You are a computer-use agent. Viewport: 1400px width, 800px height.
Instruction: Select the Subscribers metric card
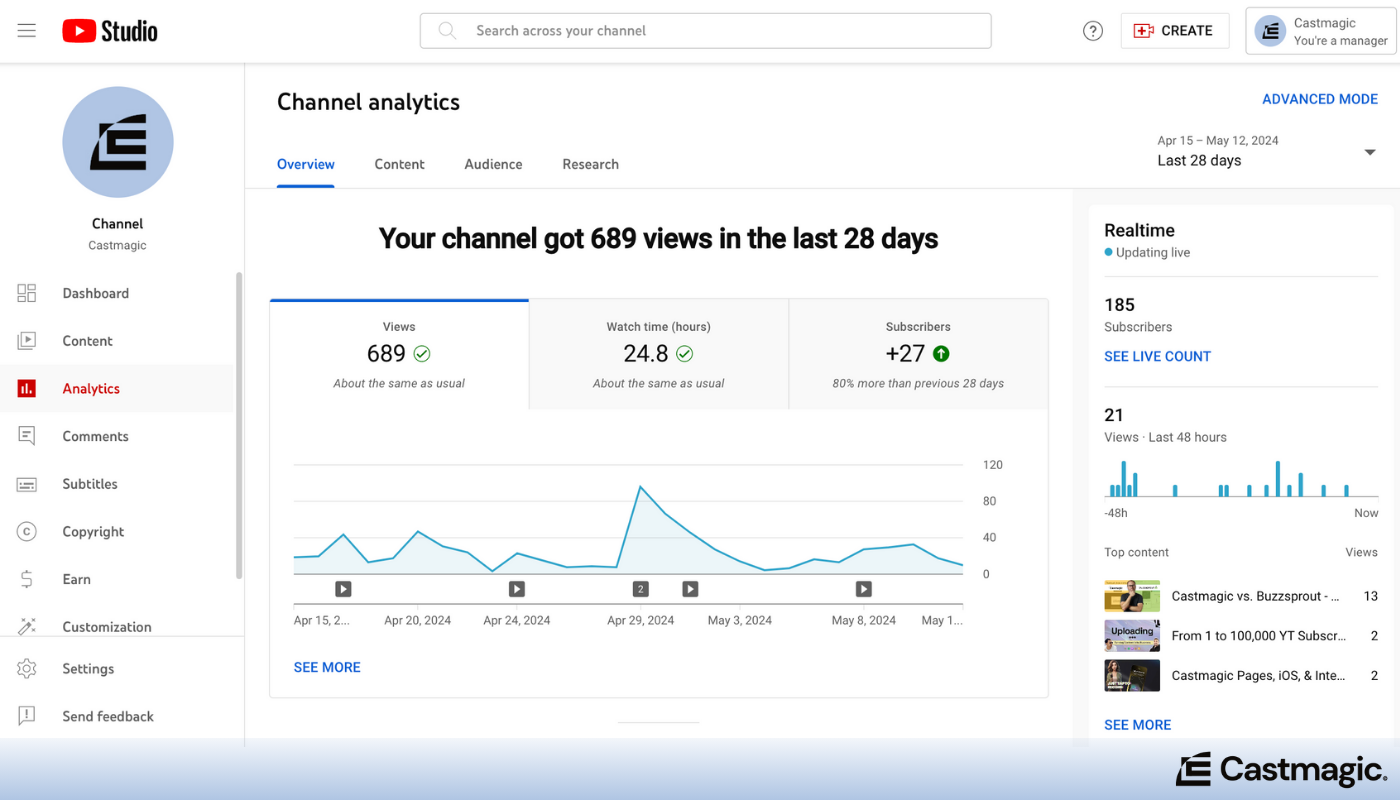click(918, 353)
